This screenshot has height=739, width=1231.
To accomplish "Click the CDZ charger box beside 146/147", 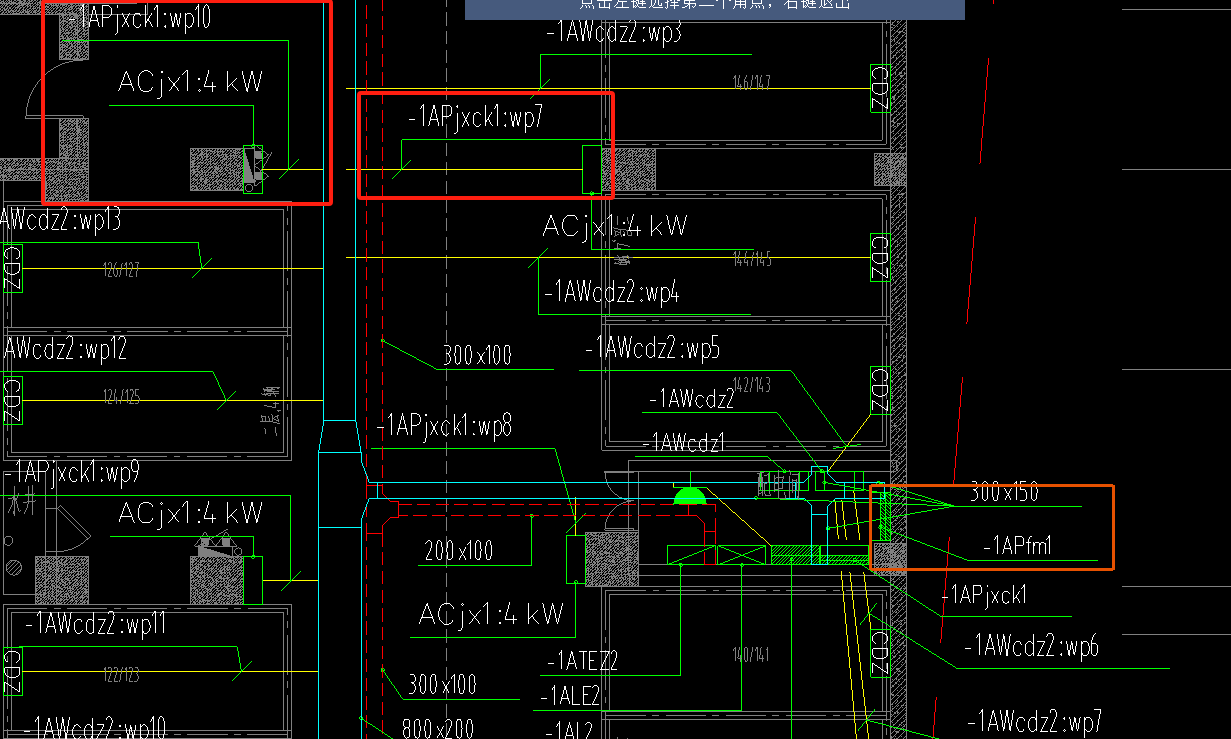I will (x=880, y=87).
